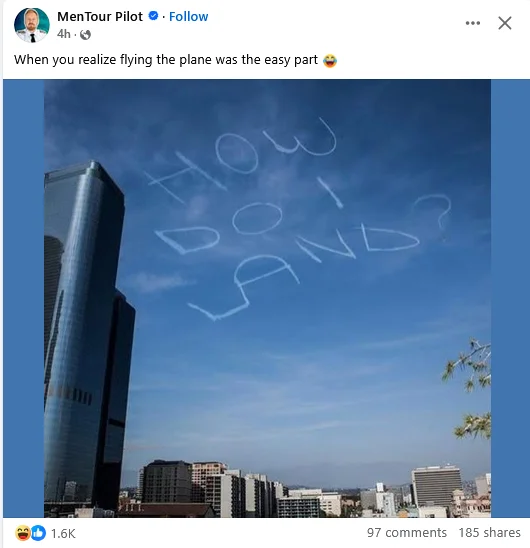
Task: Click the laughing emoji in the caption
Action: pos(330,60)
